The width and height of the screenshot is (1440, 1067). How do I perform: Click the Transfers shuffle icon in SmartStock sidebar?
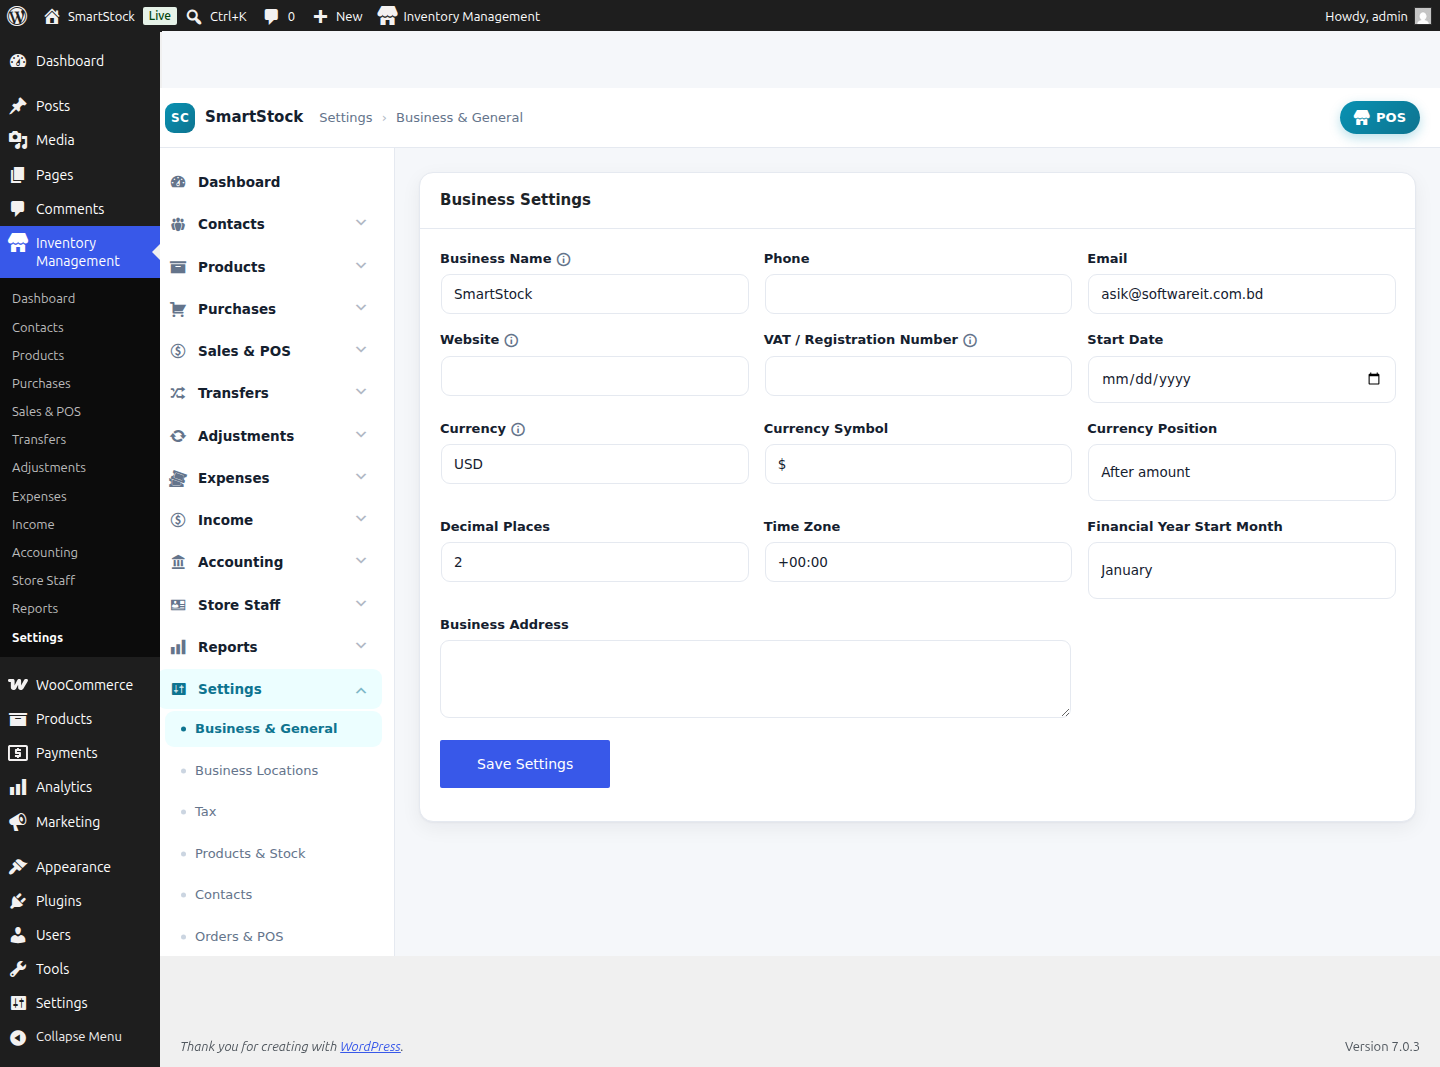[178, 393]
